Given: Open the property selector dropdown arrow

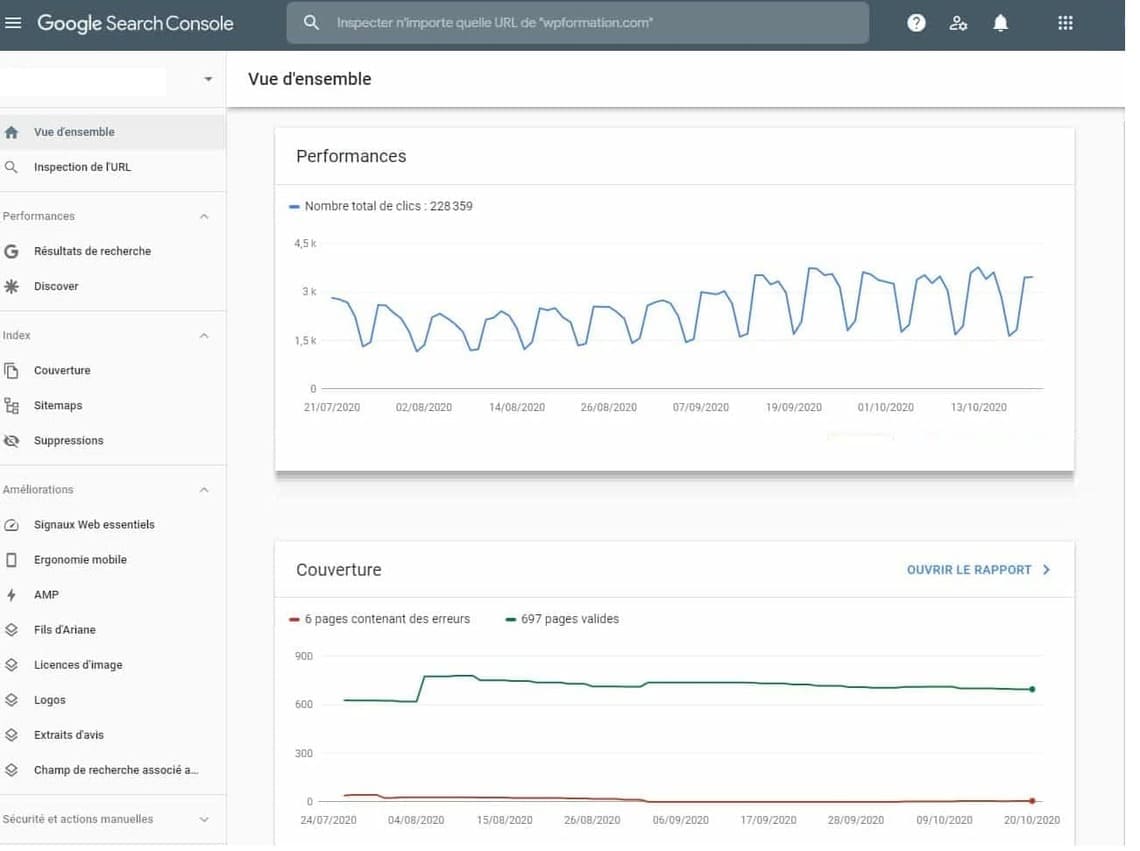Looking at the screenshot, I should click(x=211, y=80).
